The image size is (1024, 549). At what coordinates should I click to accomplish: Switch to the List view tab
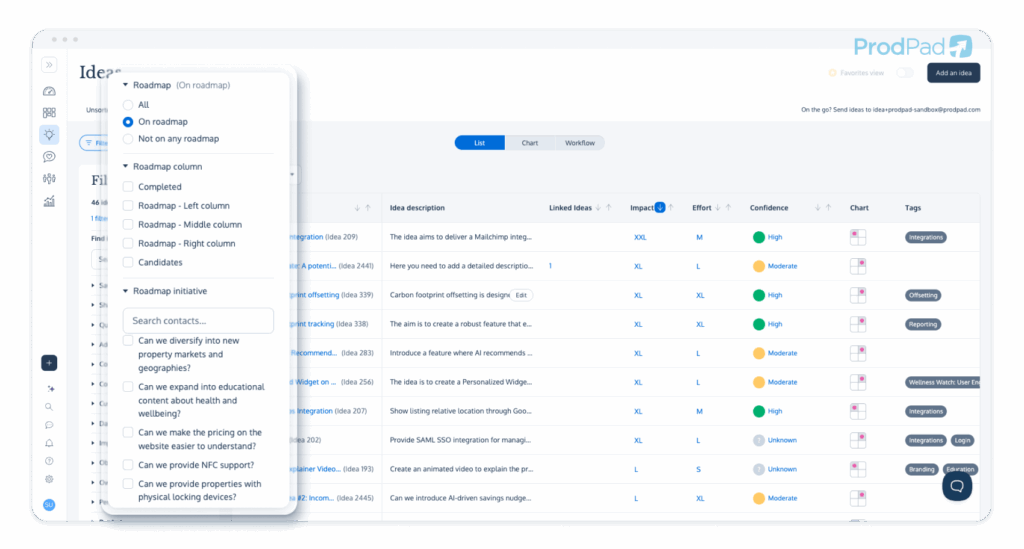pos(479,143)
